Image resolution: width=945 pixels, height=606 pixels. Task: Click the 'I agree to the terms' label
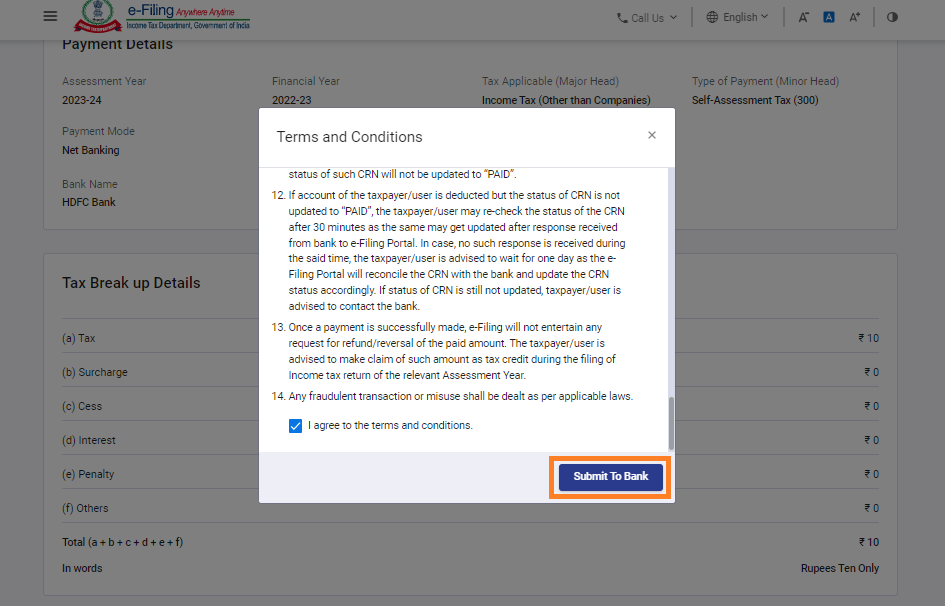[390, 426]
